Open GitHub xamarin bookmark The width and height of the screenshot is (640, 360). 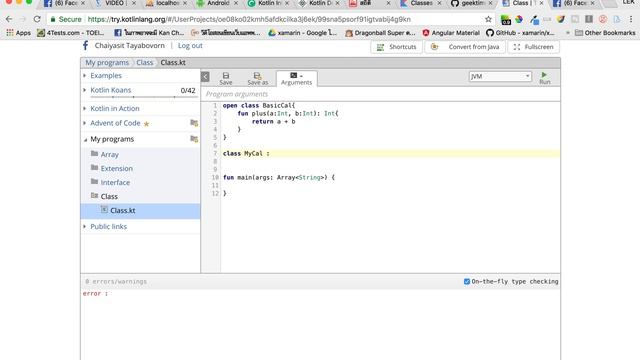coord(520,33)
